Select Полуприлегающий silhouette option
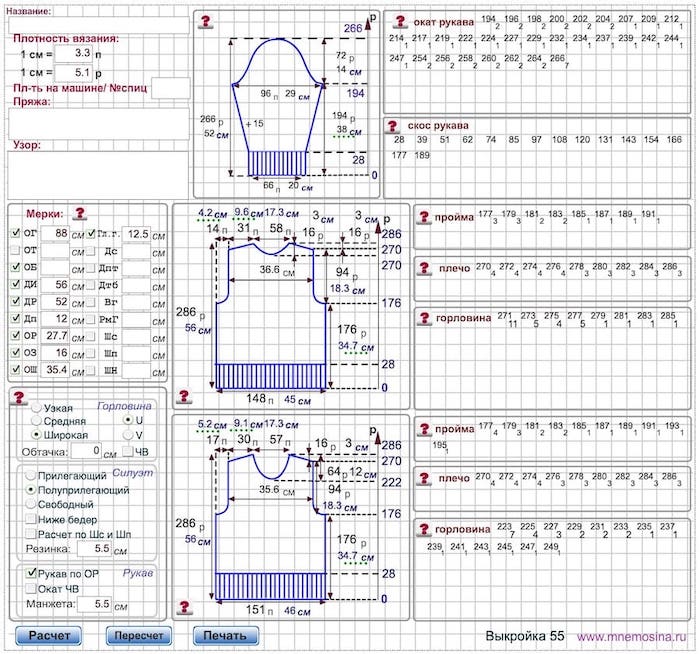Viewport: 700px width, 654px height. click(30, 490)
